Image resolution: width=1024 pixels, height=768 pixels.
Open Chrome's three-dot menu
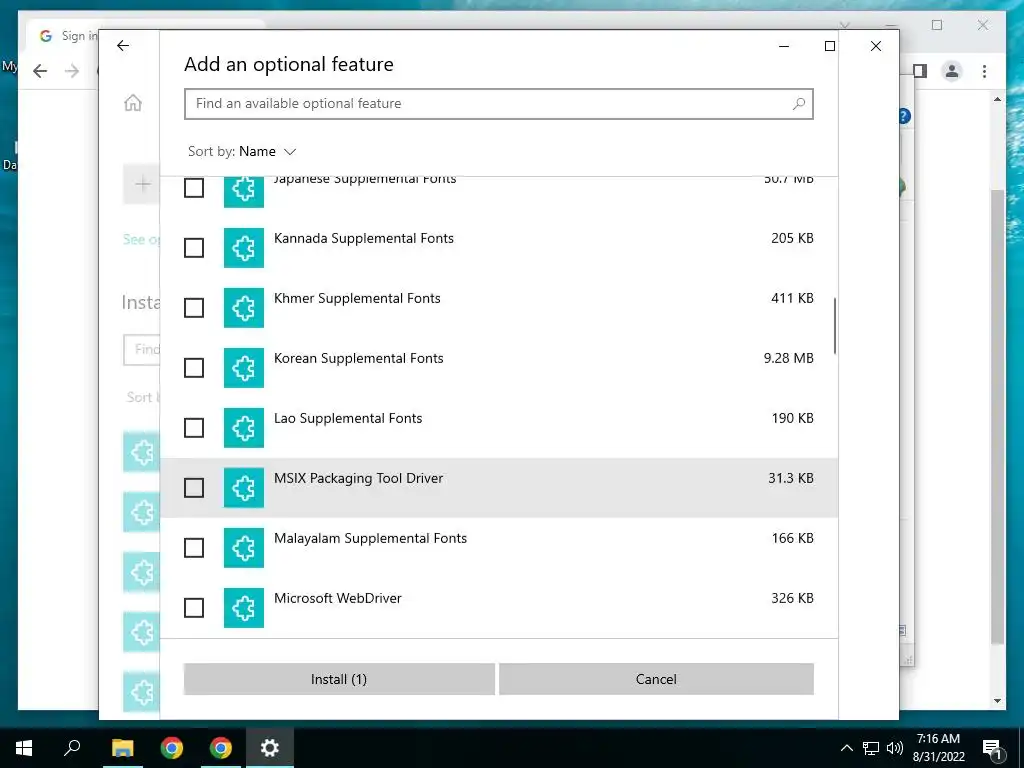(984, 71)
